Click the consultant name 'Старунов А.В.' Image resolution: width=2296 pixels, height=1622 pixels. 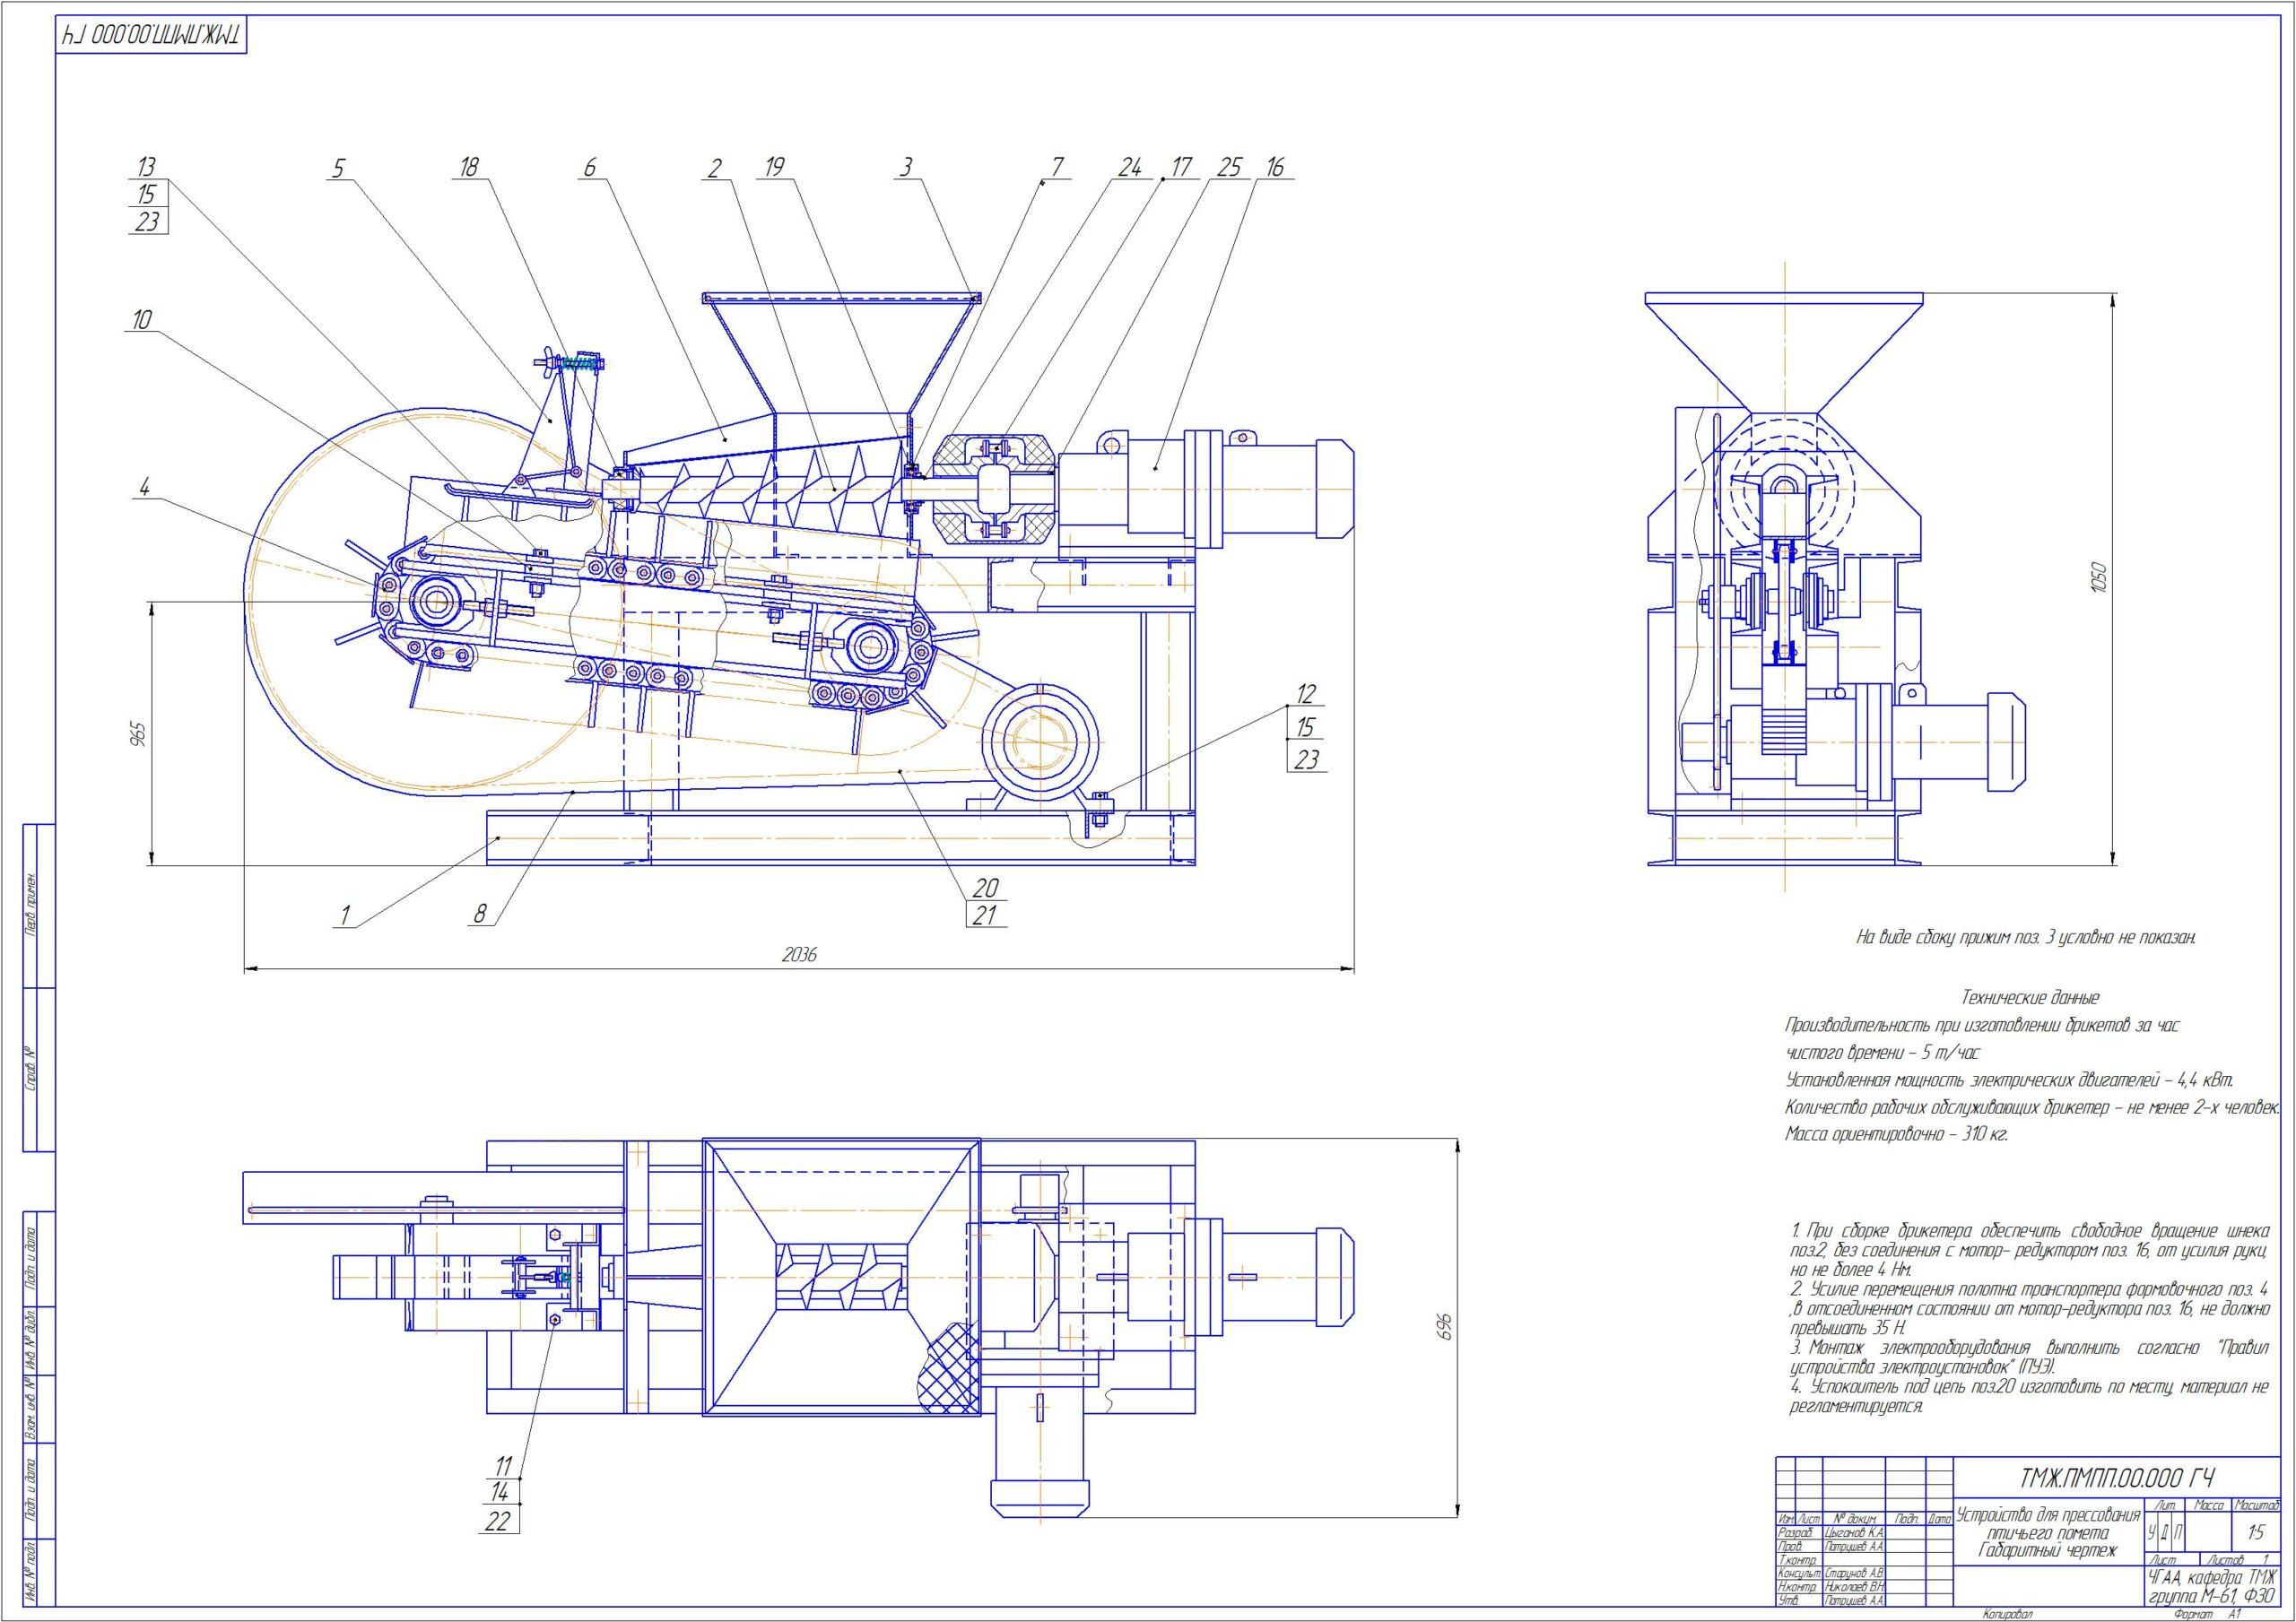tap(1855, 1573)
